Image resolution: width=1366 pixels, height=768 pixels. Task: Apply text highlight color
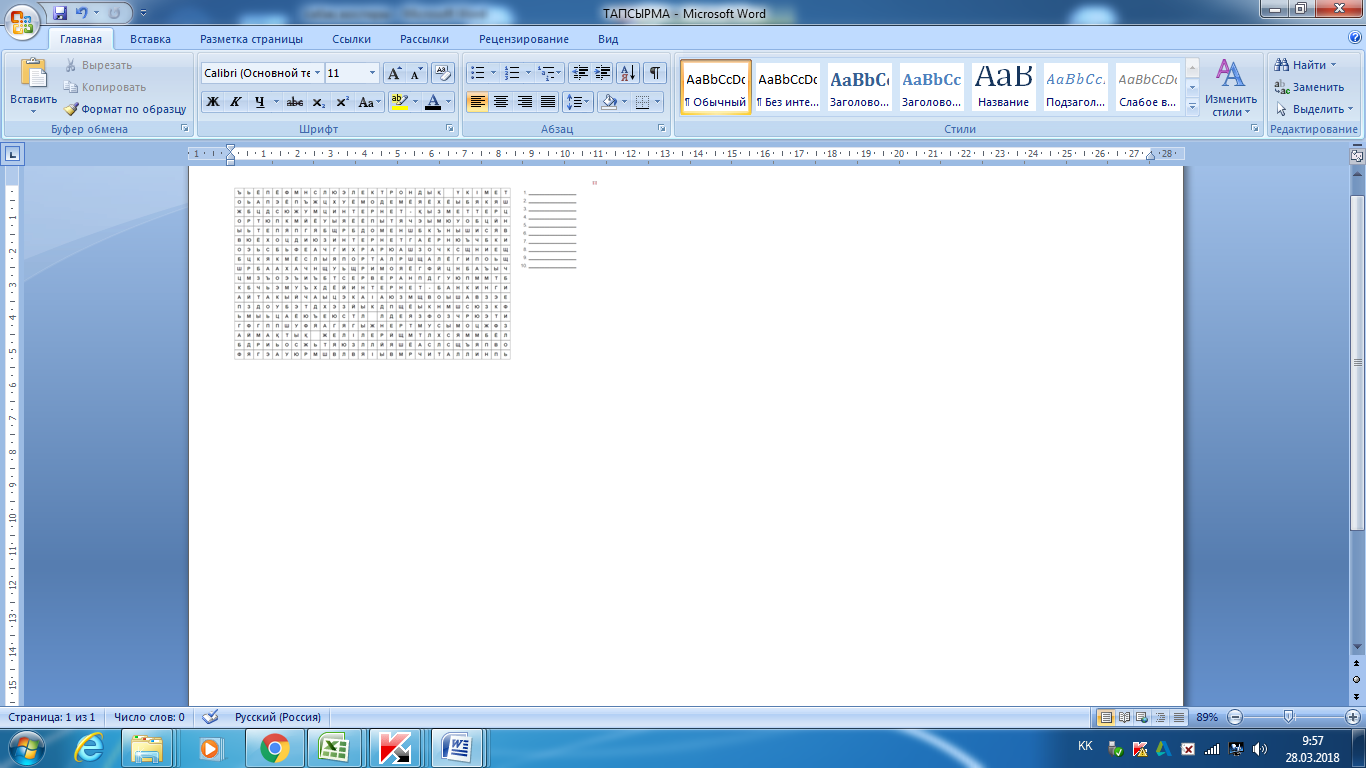point(398,102)
